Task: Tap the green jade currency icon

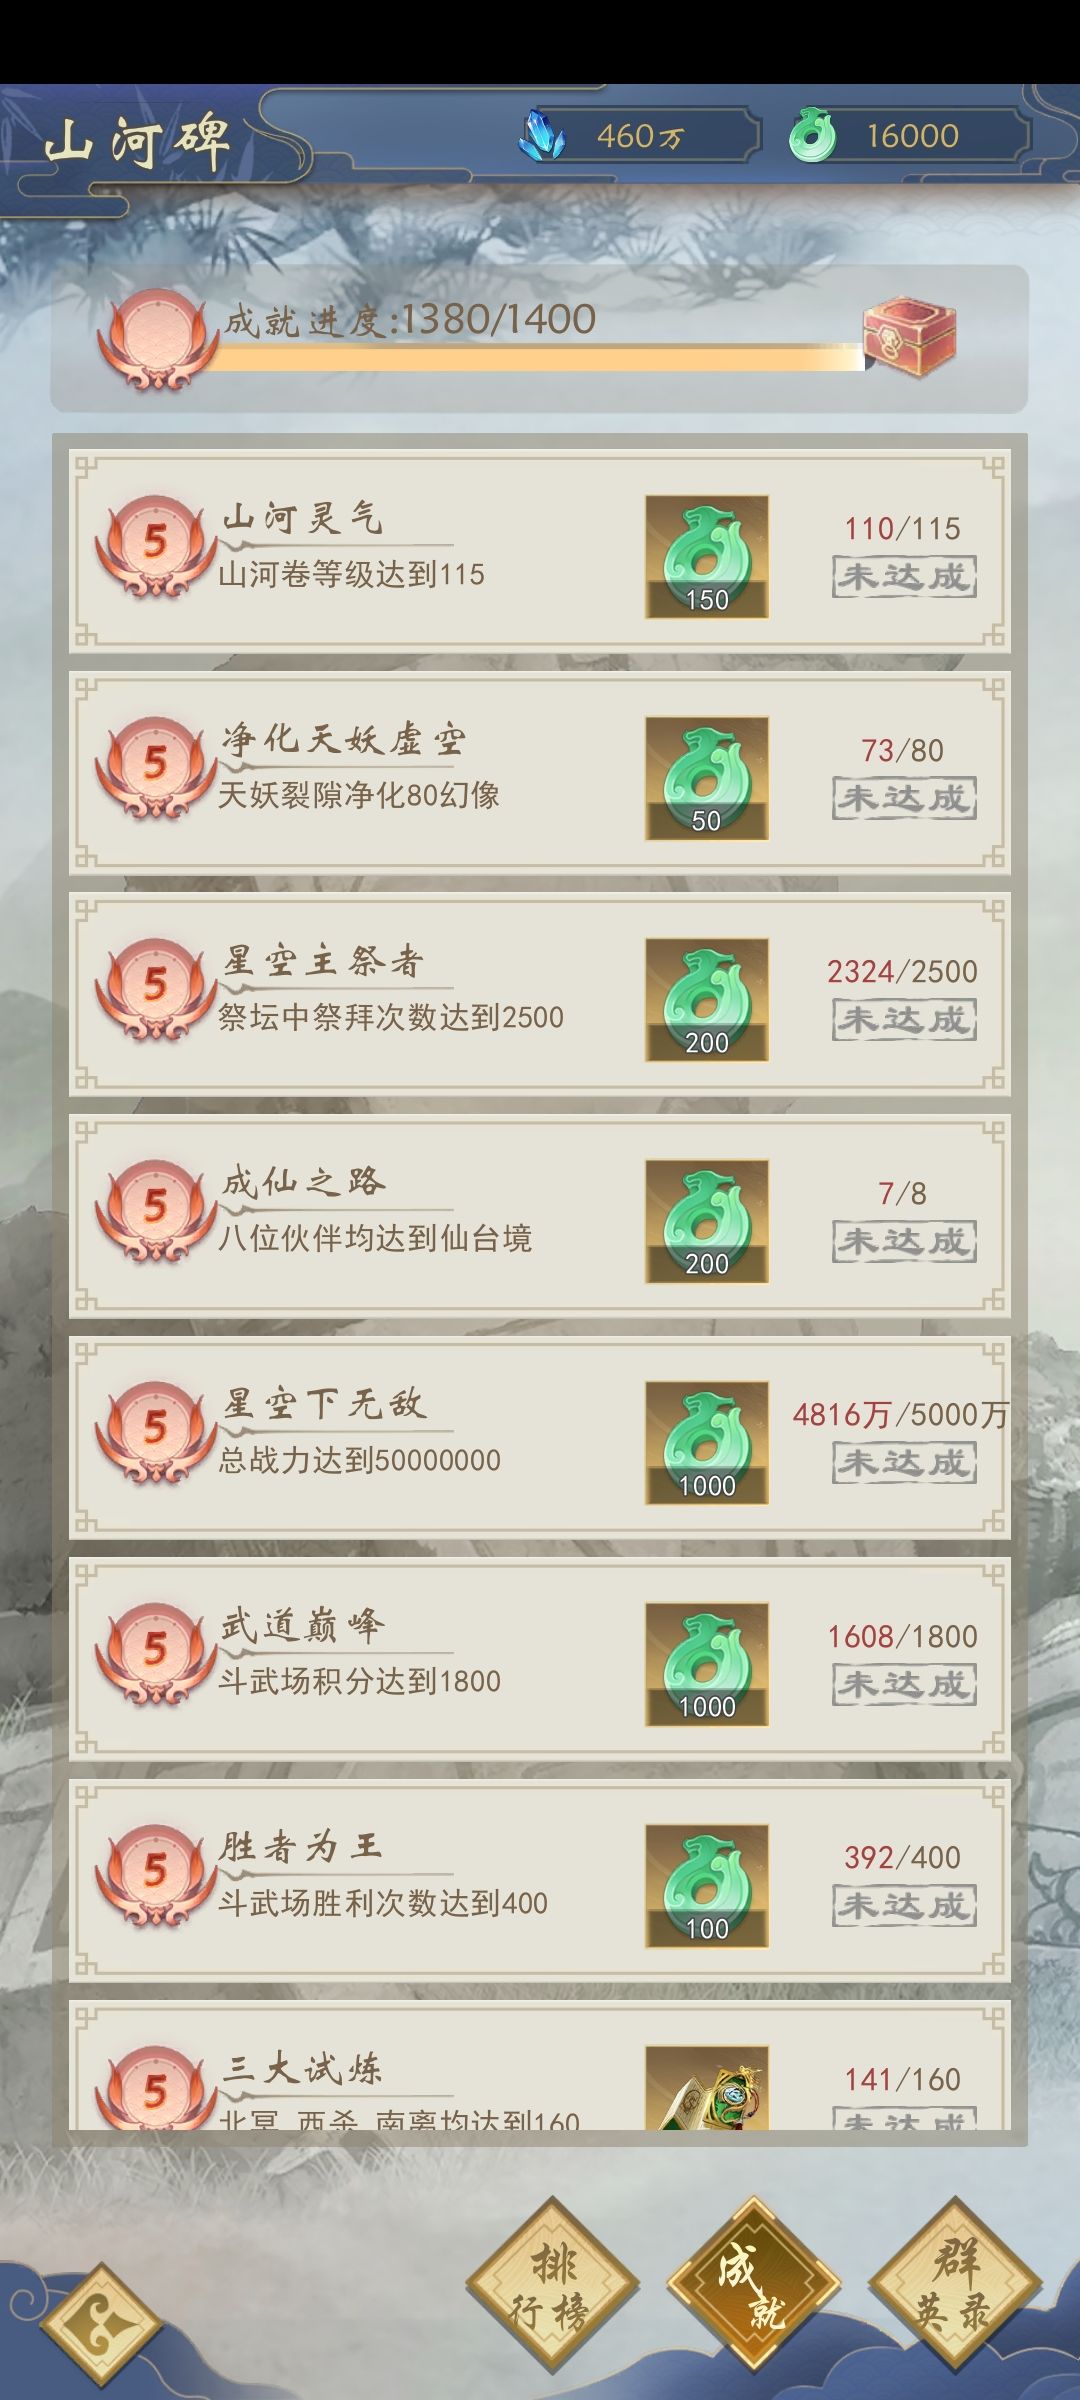Action: coord(812,135)
